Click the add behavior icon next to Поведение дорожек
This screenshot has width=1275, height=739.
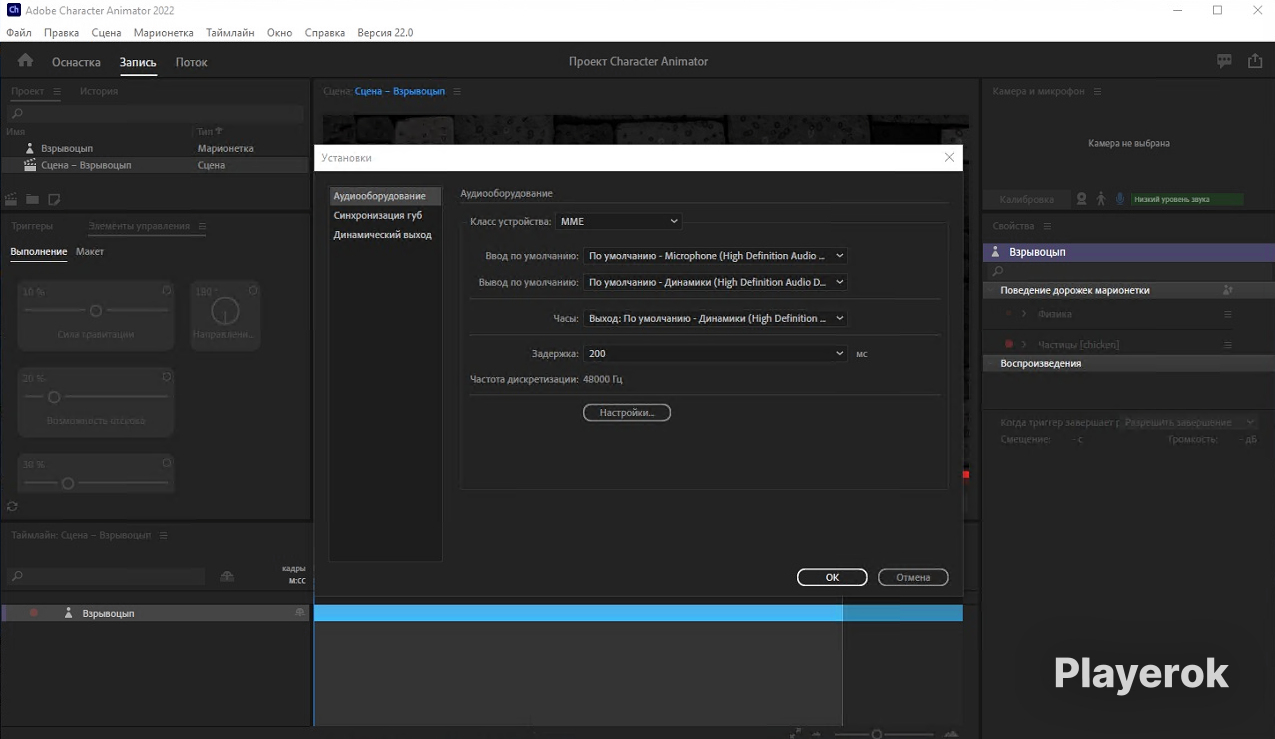coord(1227,290)
